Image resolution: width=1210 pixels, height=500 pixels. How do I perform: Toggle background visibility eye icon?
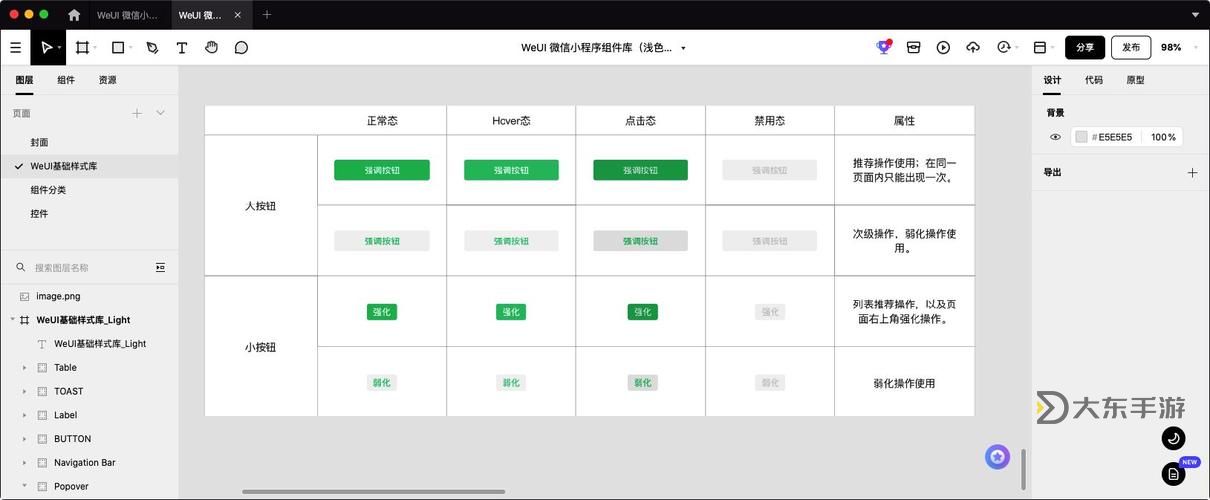pos(1055,137)
